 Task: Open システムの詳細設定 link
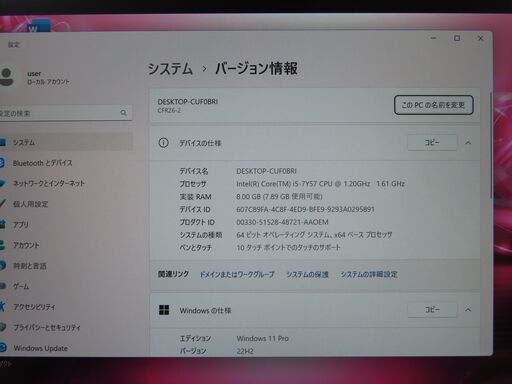coord(369,274)
